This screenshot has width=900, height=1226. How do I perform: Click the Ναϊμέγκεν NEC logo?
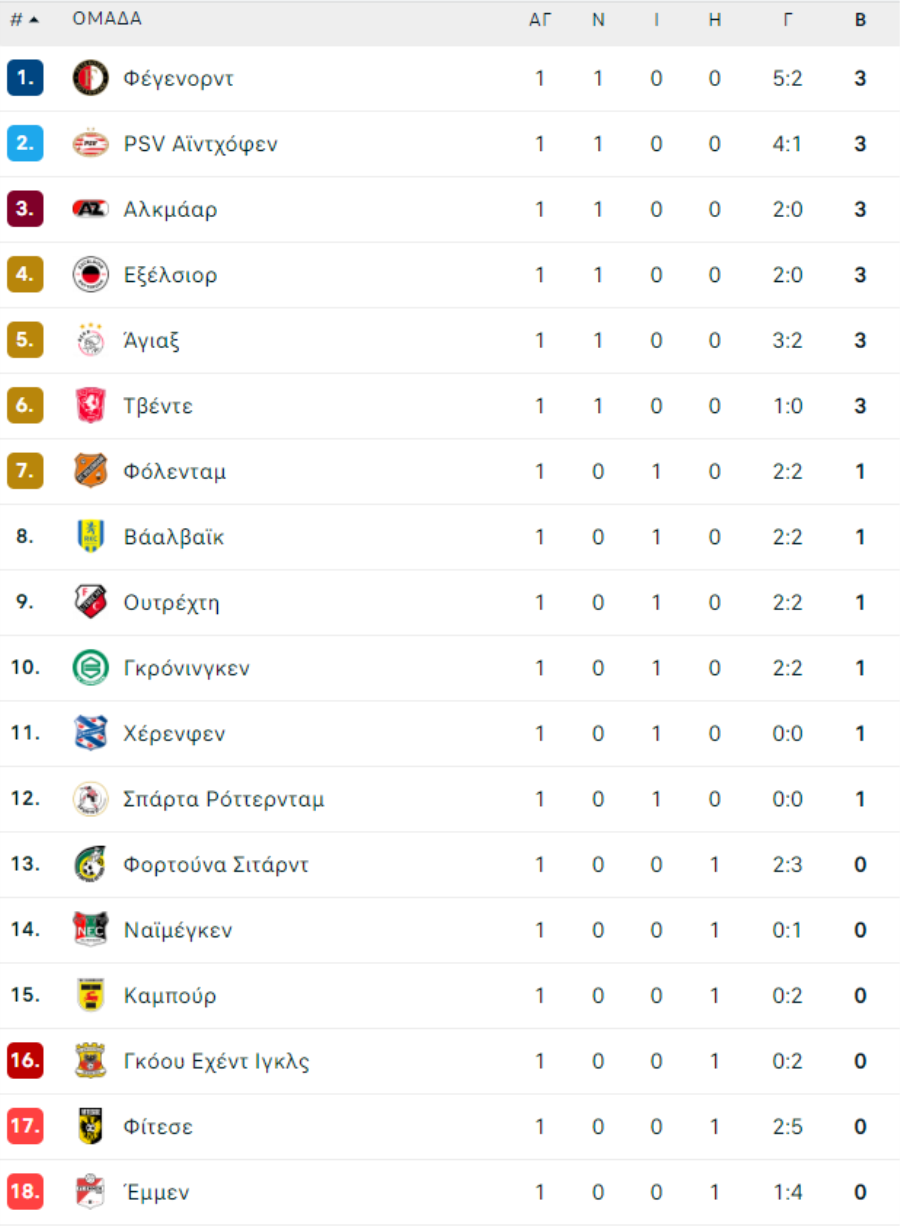click(x=91, y=930)
